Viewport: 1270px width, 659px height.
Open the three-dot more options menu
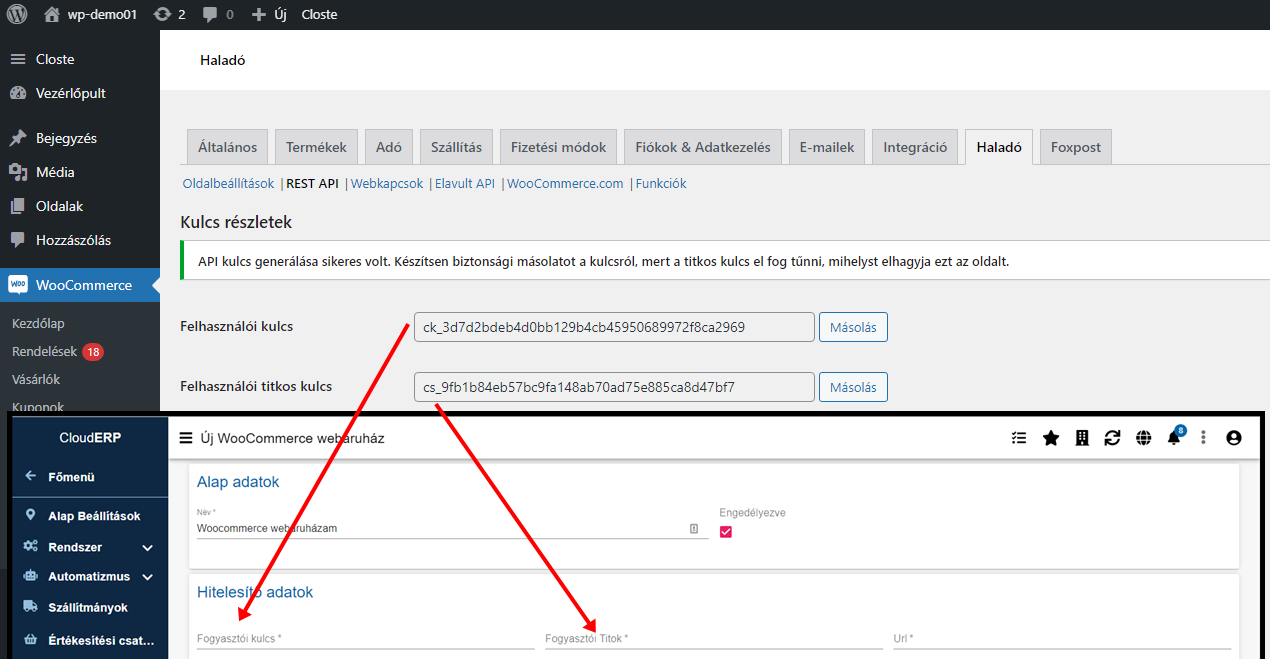click(1203, 438)
